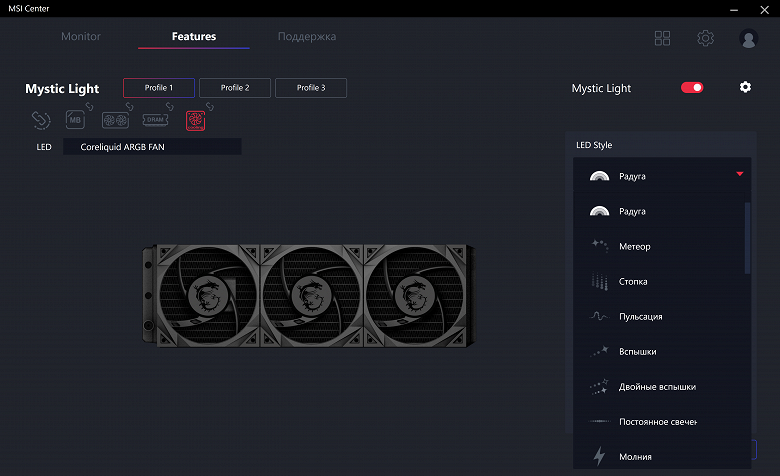Activate Profile 2
Image resolution: width=780 pixels, height=476 pixels.
[x=235, y=88]
